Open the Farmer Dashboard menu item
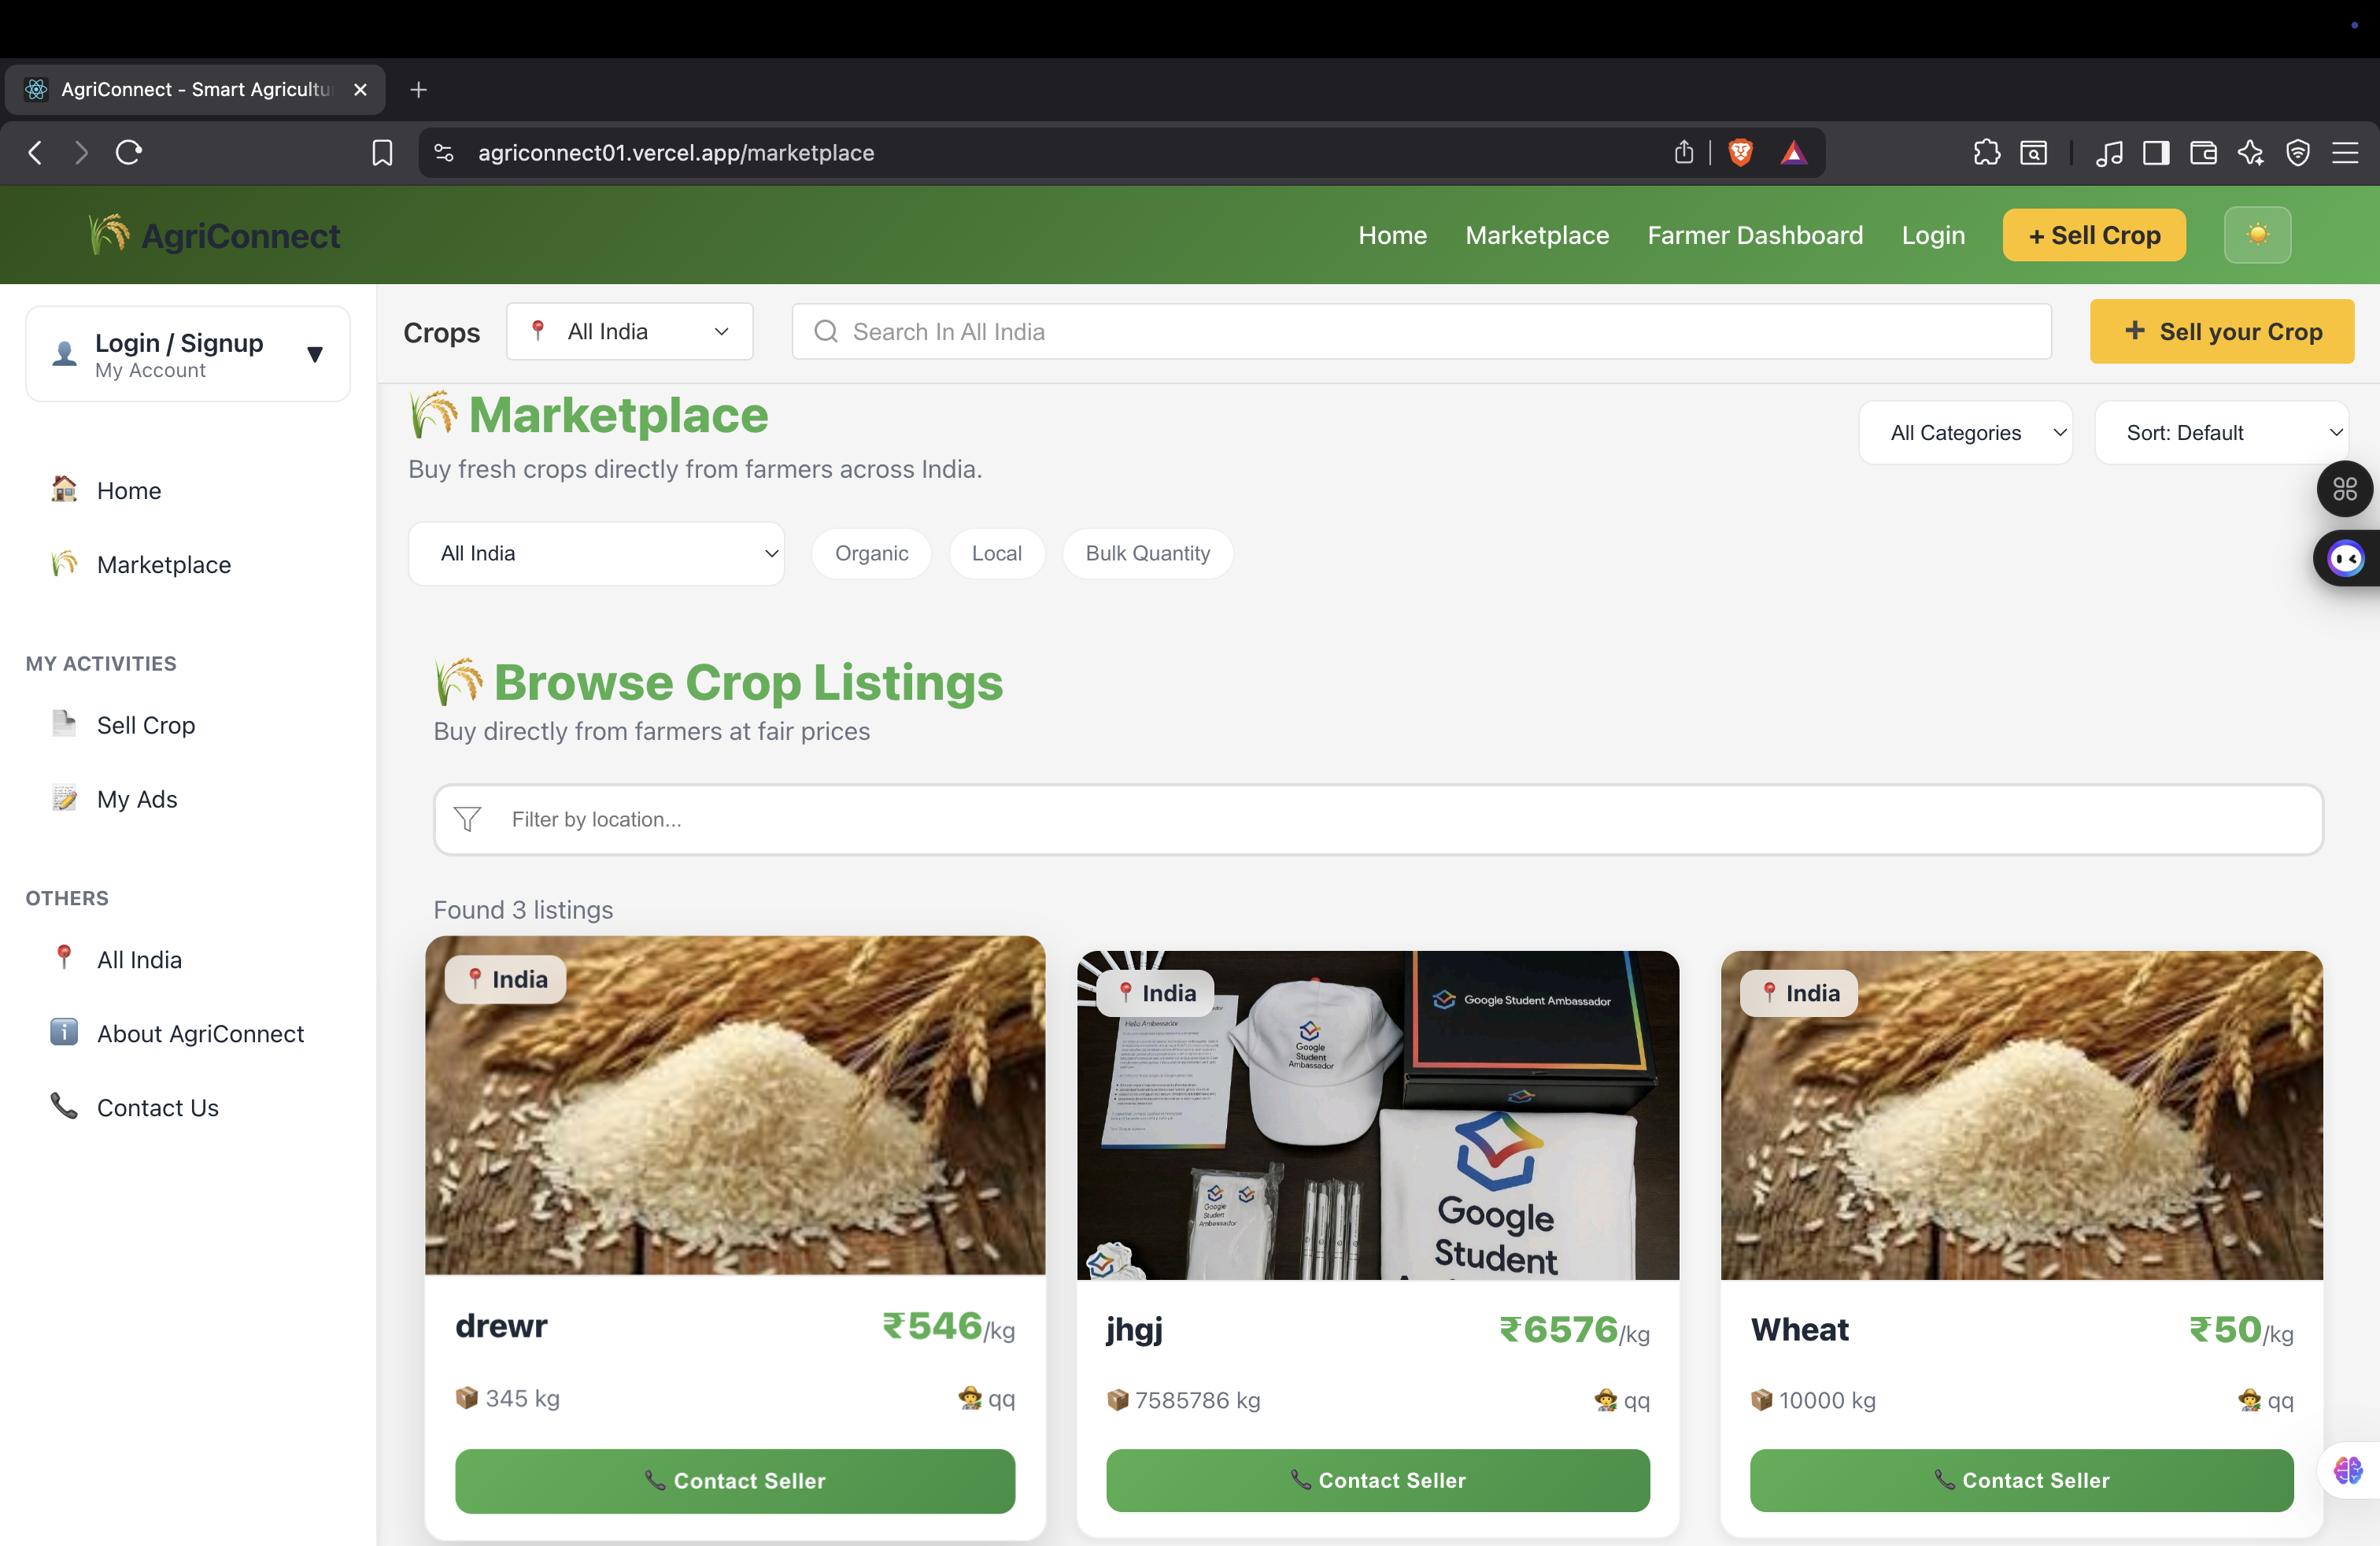 1755,235
